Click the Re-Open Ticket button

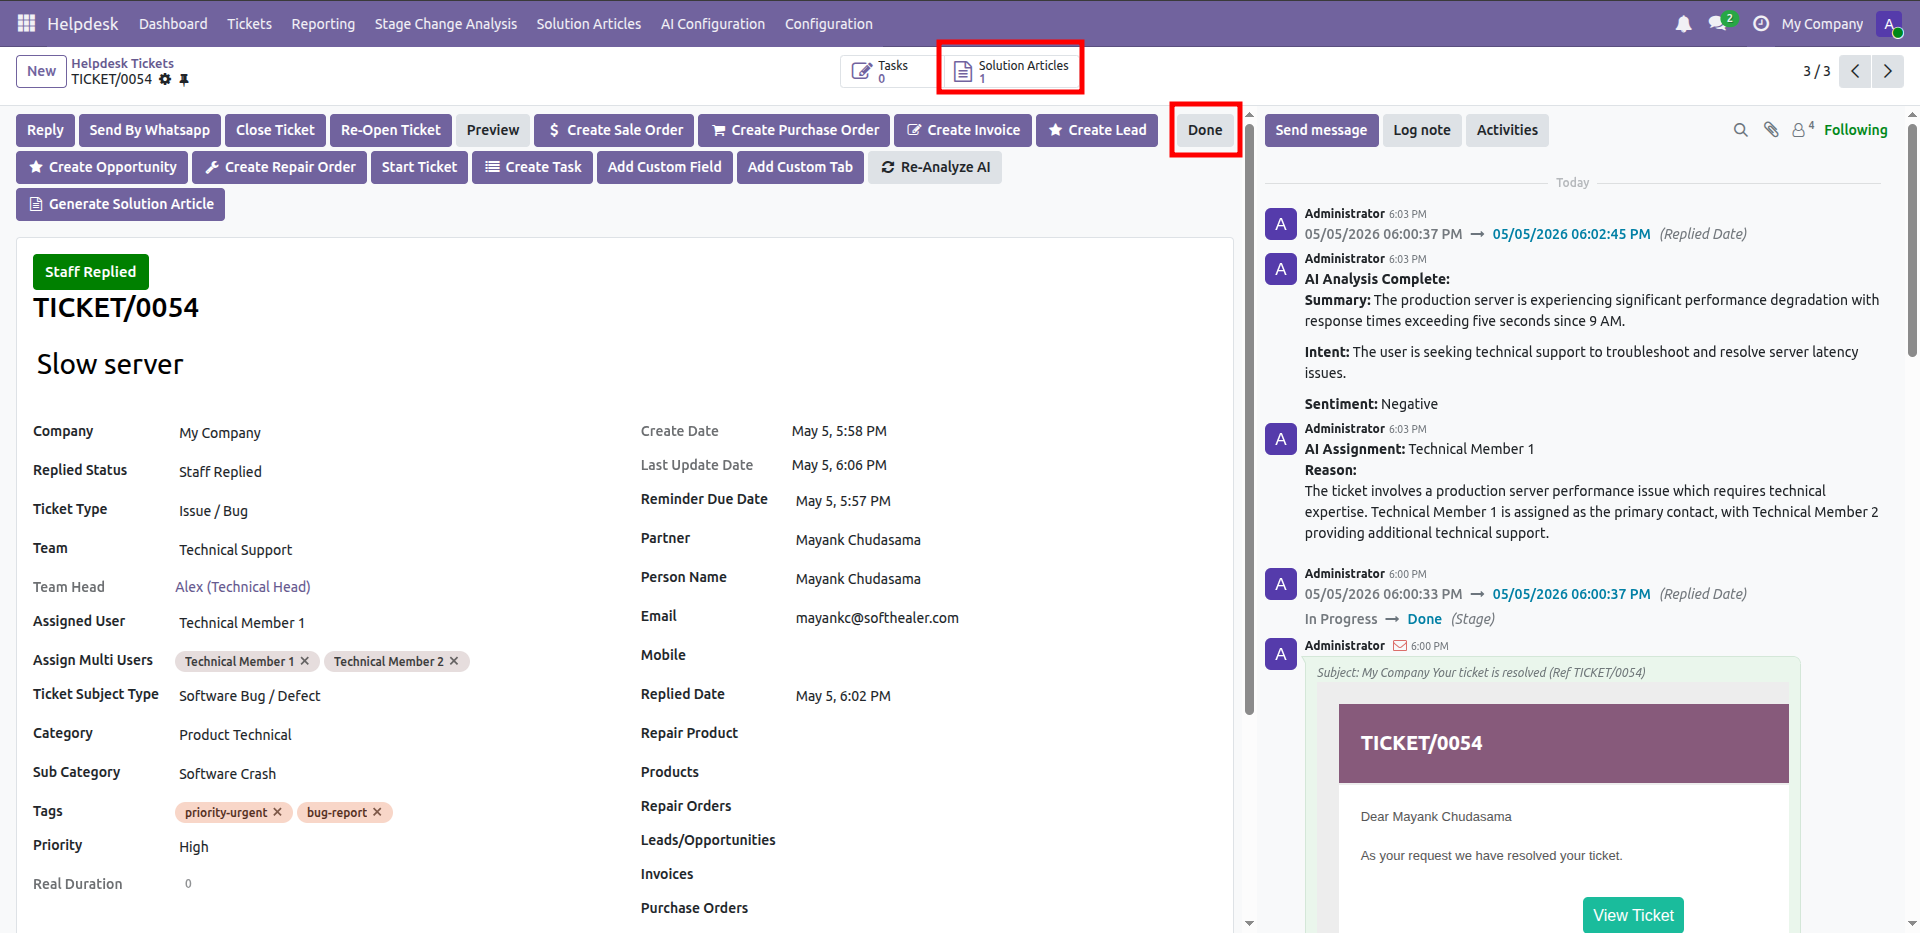pos(390,130)
